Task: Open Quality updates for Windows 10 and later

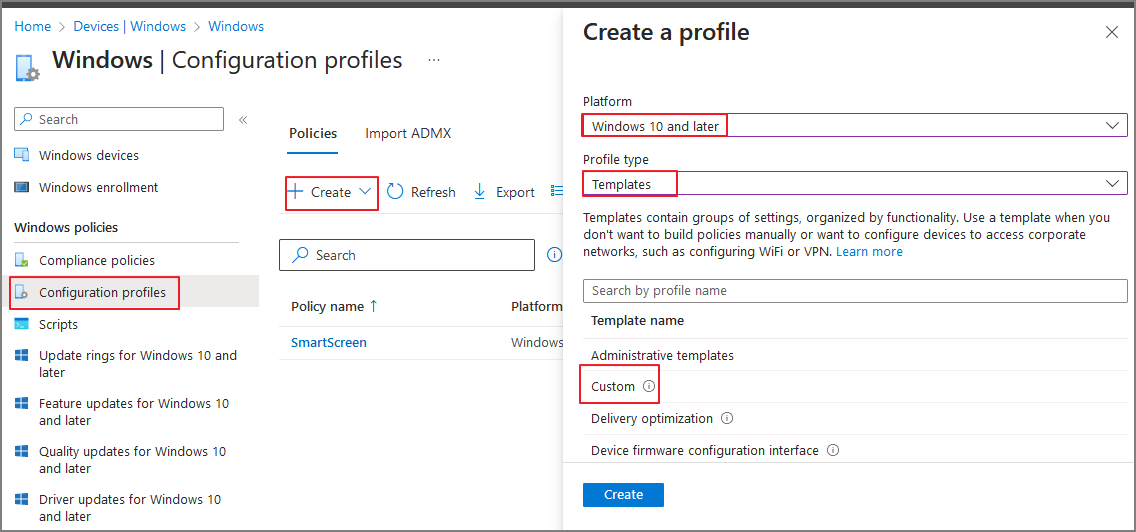Action: click(133, 460)
